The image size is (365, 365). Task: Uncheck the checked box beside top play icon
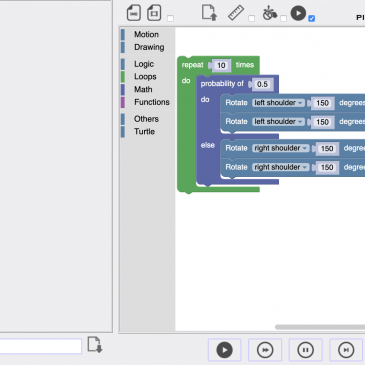[312, 18]
